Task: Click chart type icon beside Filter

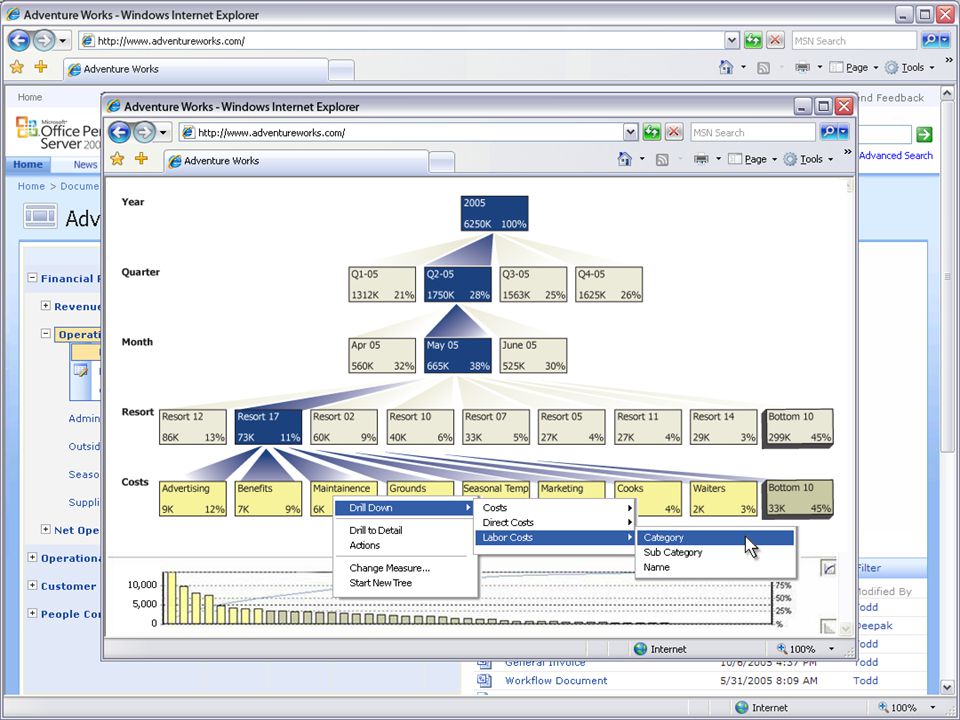Action: [x=828, y=568]
